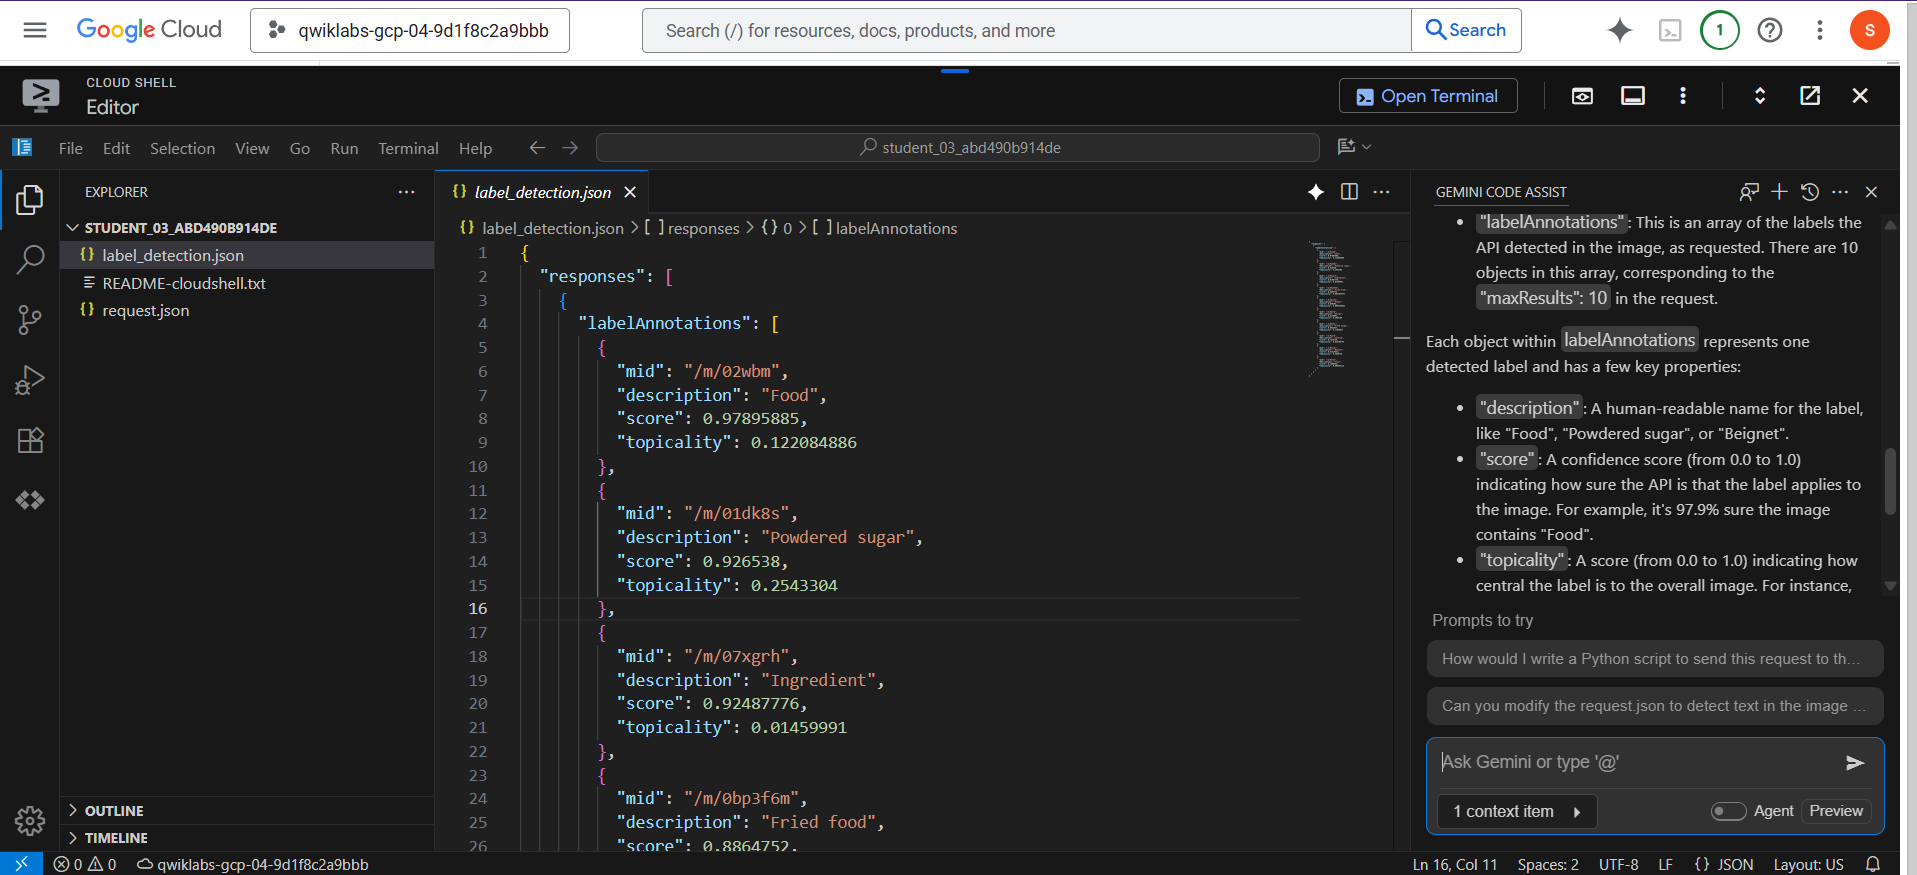The height and width of the screenshot is (875, 1917).
Task: Open the Extensions view icon
Action: (x=30, y=440)
